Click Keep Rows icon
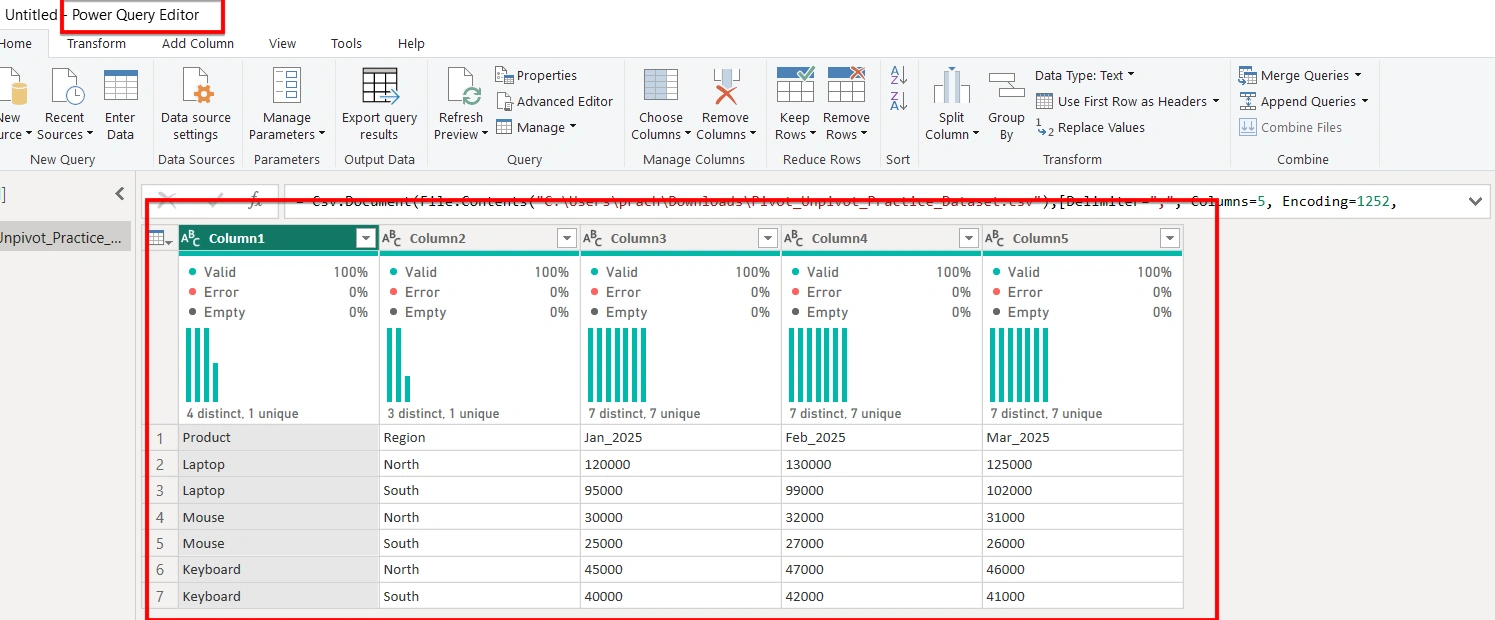The image size is (1495, 620). (x=795, y=86)
